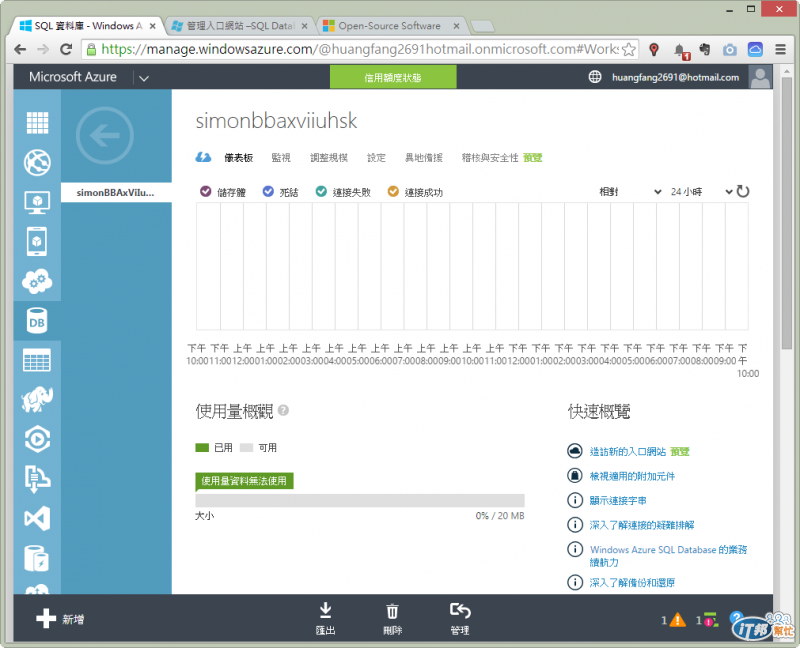Toggle 死結 deadlock metric checkbox
The height and width of the screenshot is (648, 800).
(268, 191)
